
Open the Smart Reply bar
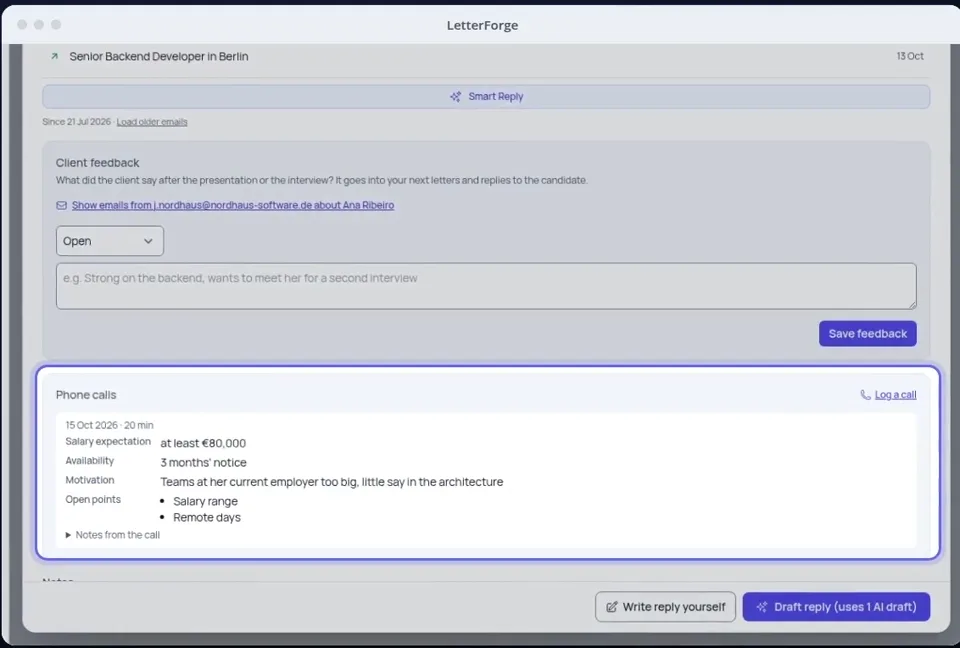(486, 97)
